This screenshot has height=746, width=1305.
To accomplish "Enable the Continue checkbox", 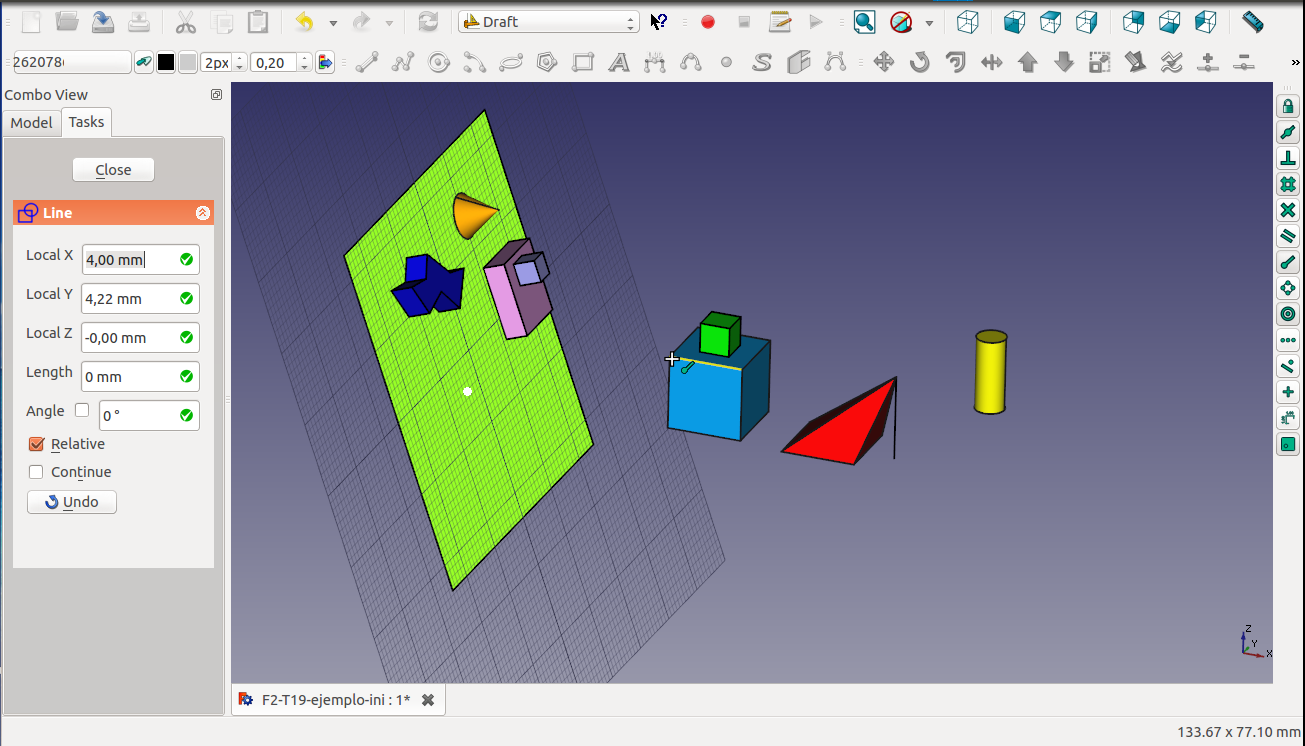I will (37, 472).
